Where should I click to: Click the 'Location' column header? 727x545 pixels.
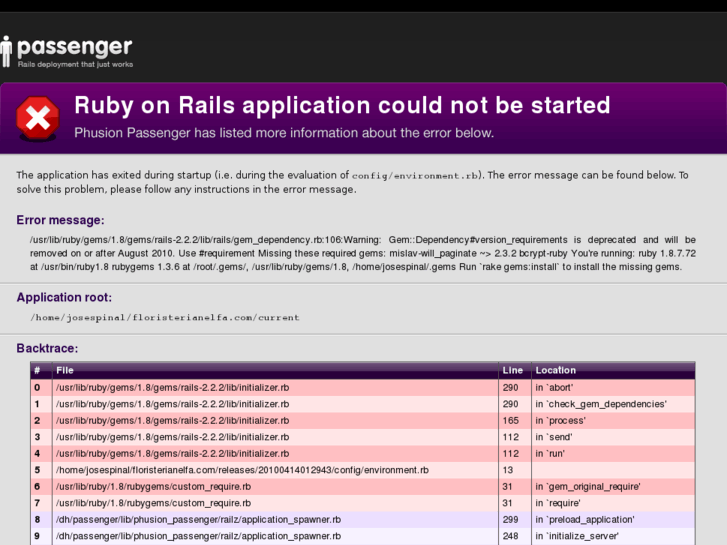(555, 370)
